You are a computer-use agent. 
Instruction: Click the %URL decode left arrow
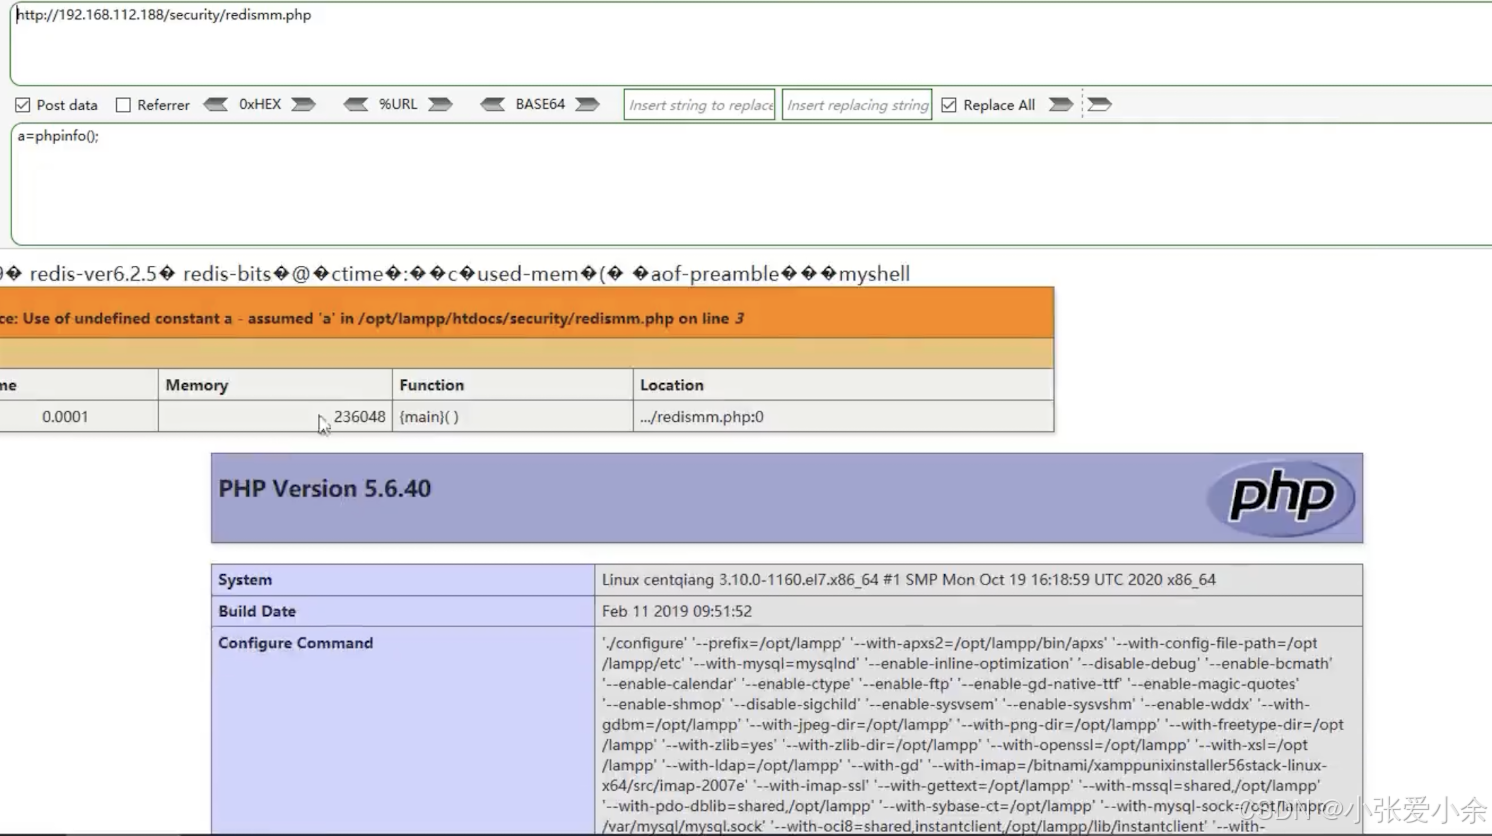click(355, 104)
